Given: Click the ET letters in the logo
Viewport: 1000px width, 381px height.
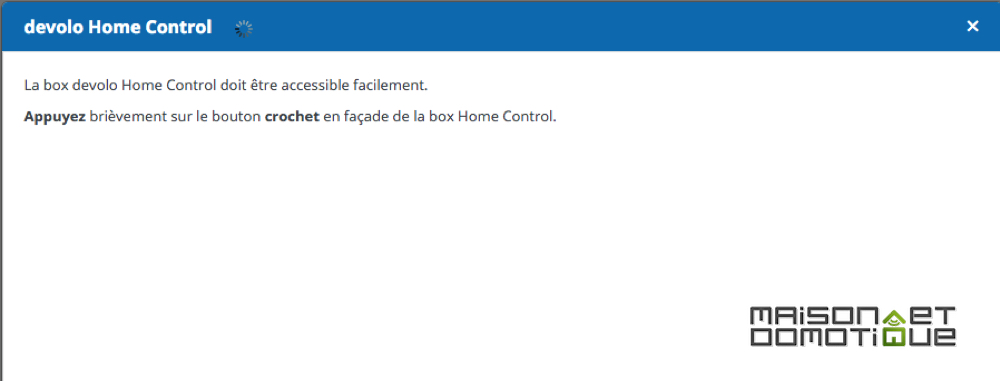Looking at the screenshot, I should [931, 316].
